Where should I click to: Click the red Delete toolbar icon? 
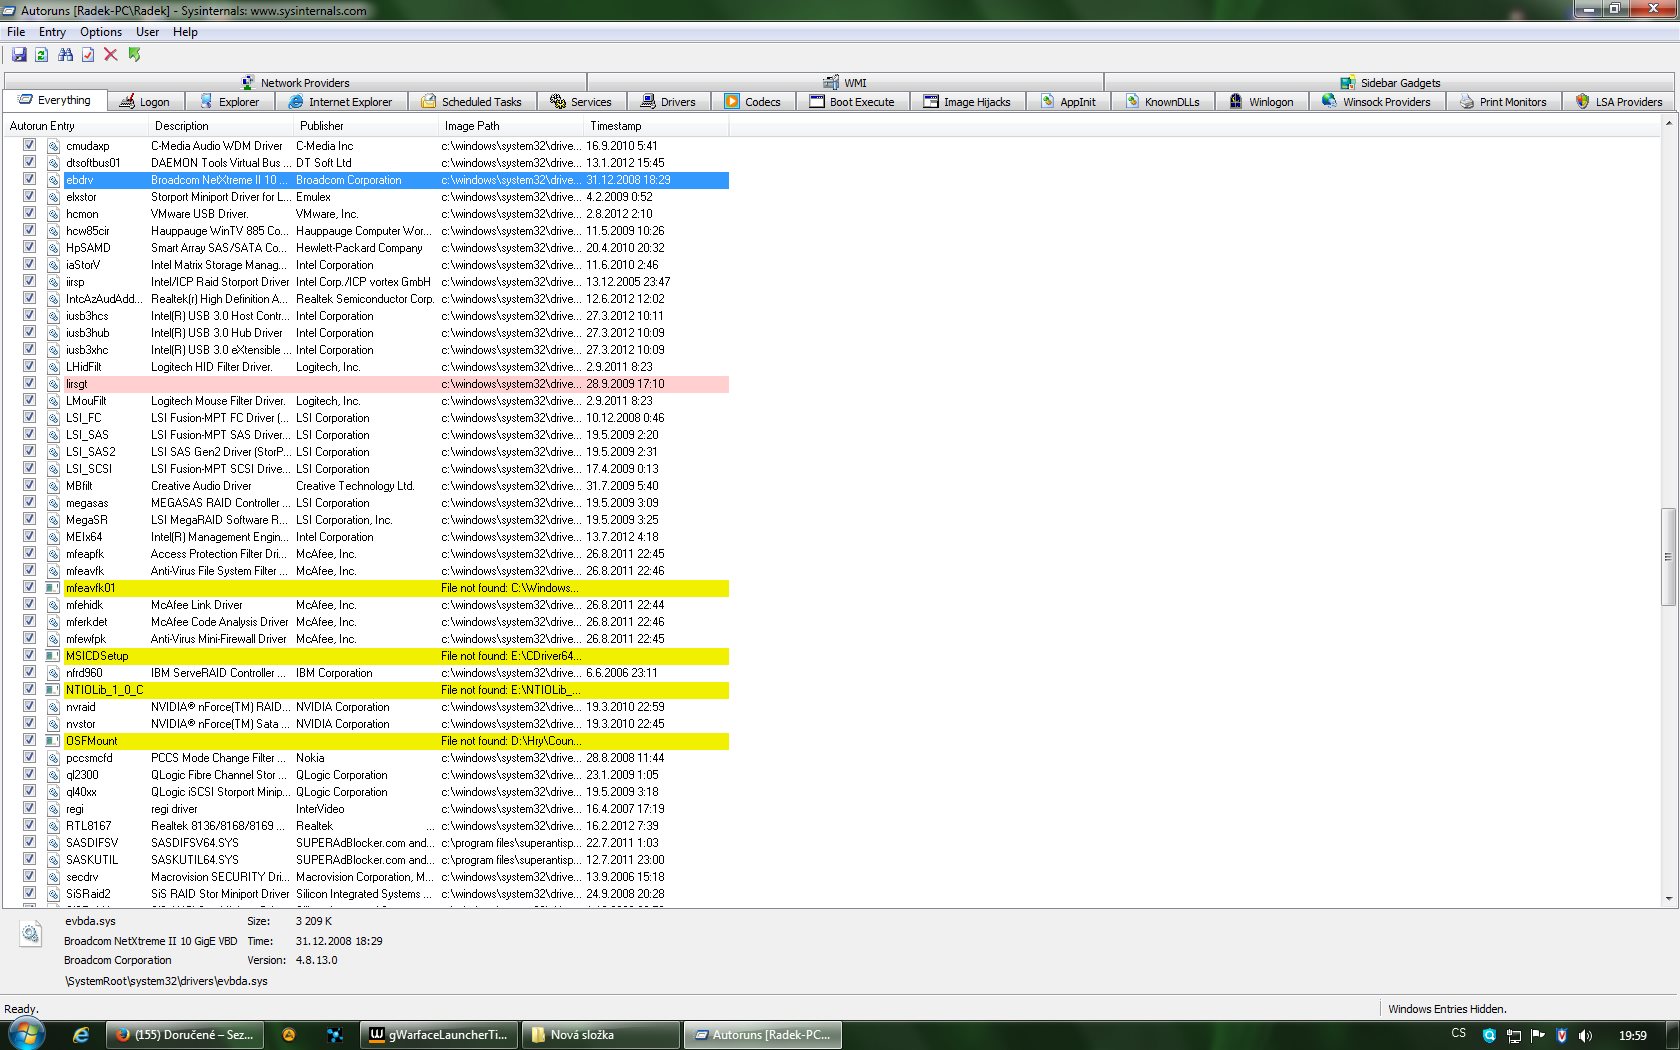(111, 55)
